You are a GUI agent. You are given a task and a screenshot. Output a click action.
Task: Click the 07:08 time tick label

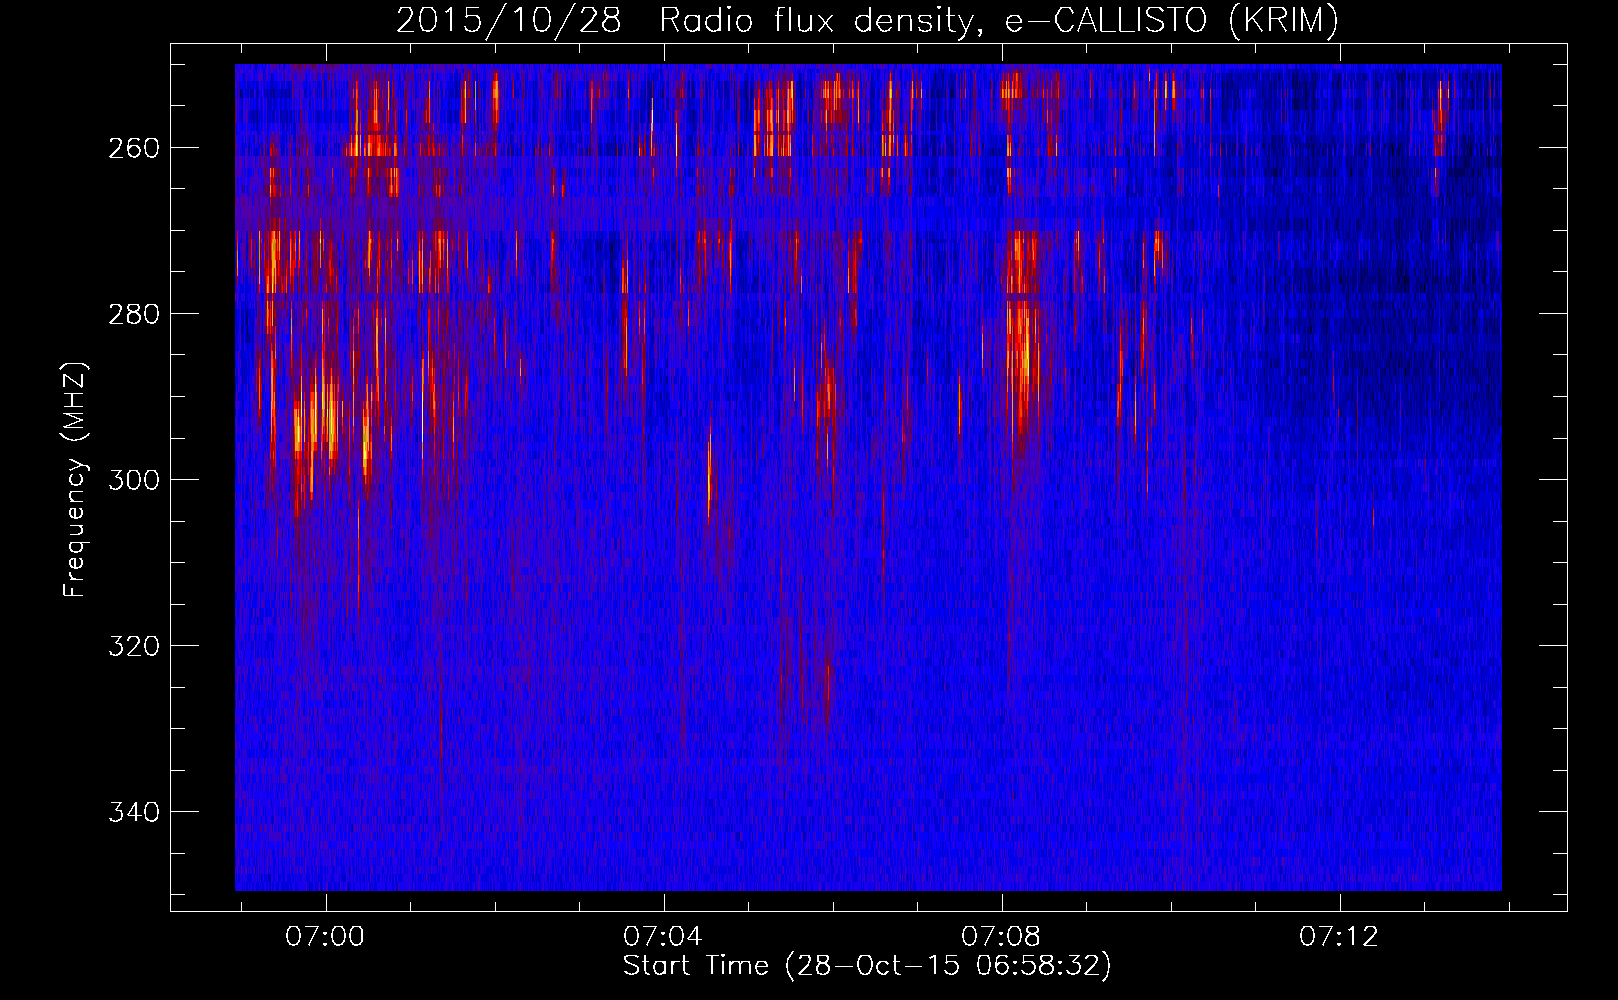tap(1001, 937)
